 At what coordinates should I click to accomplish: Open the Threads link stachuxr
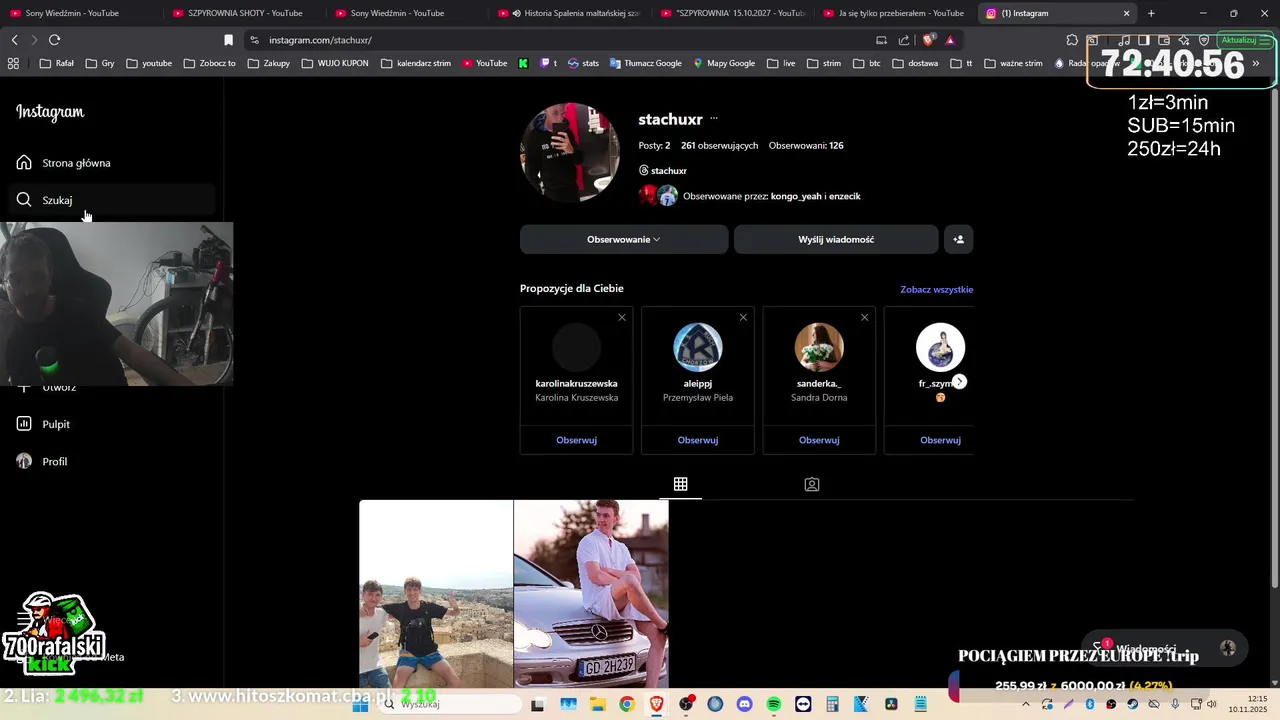click(663, 171)
